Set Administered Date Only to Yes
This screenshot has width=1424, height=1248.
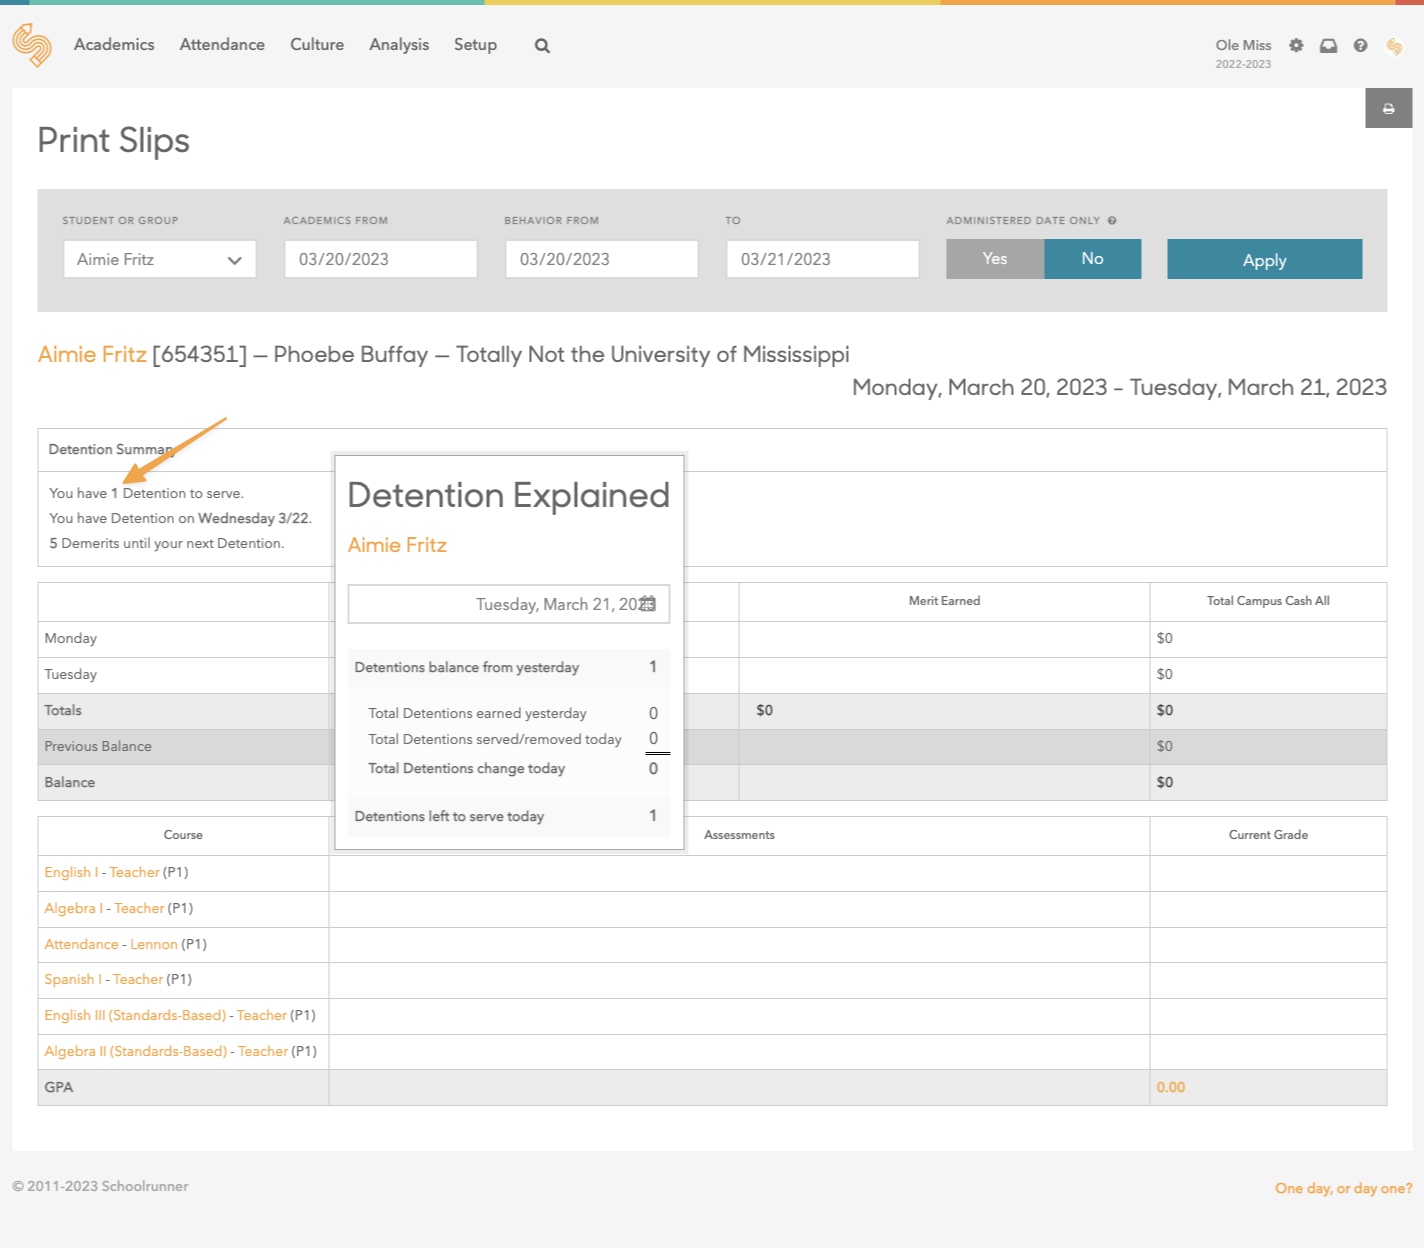994,259
